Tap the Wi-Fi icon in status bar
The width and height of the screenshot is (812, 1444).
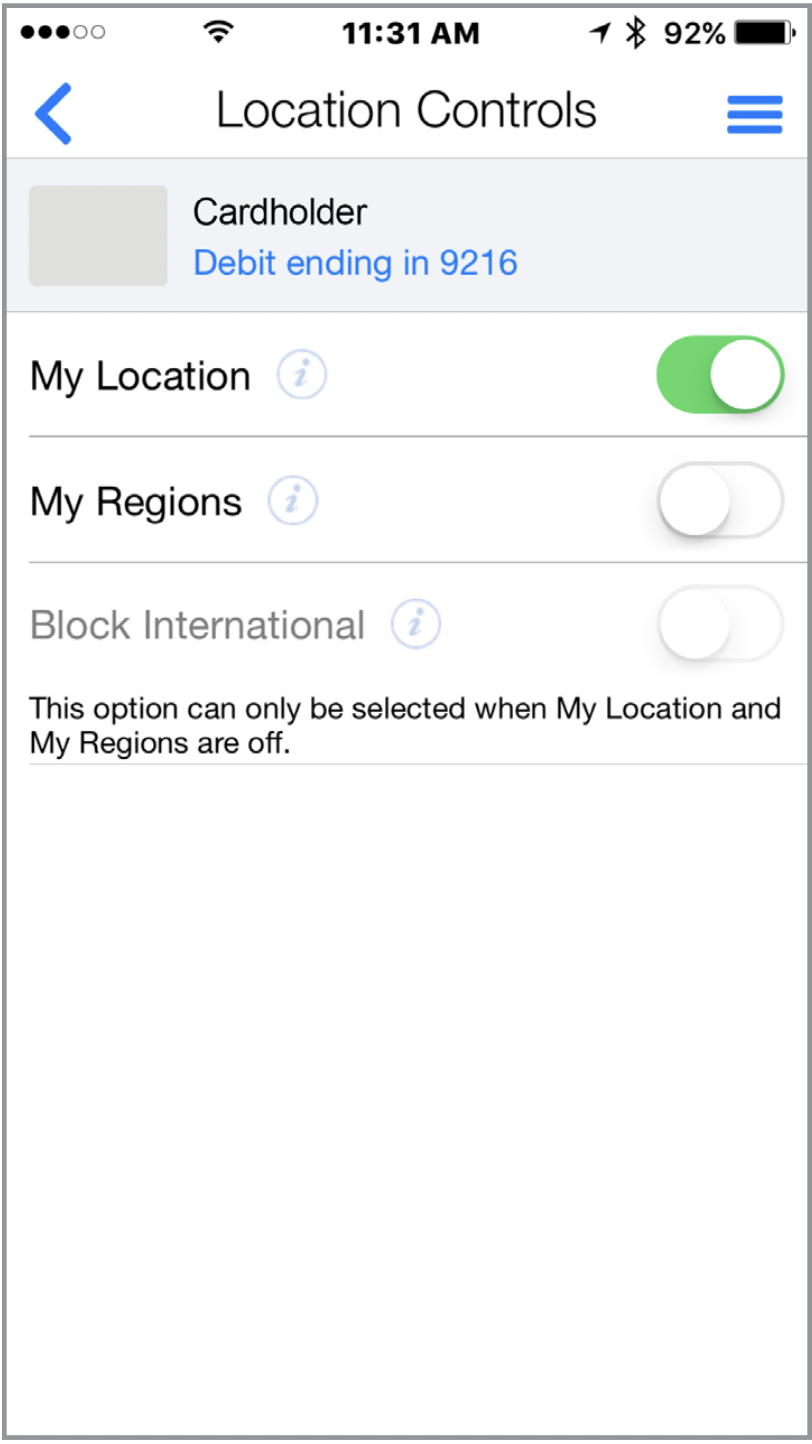coord(216,33)
